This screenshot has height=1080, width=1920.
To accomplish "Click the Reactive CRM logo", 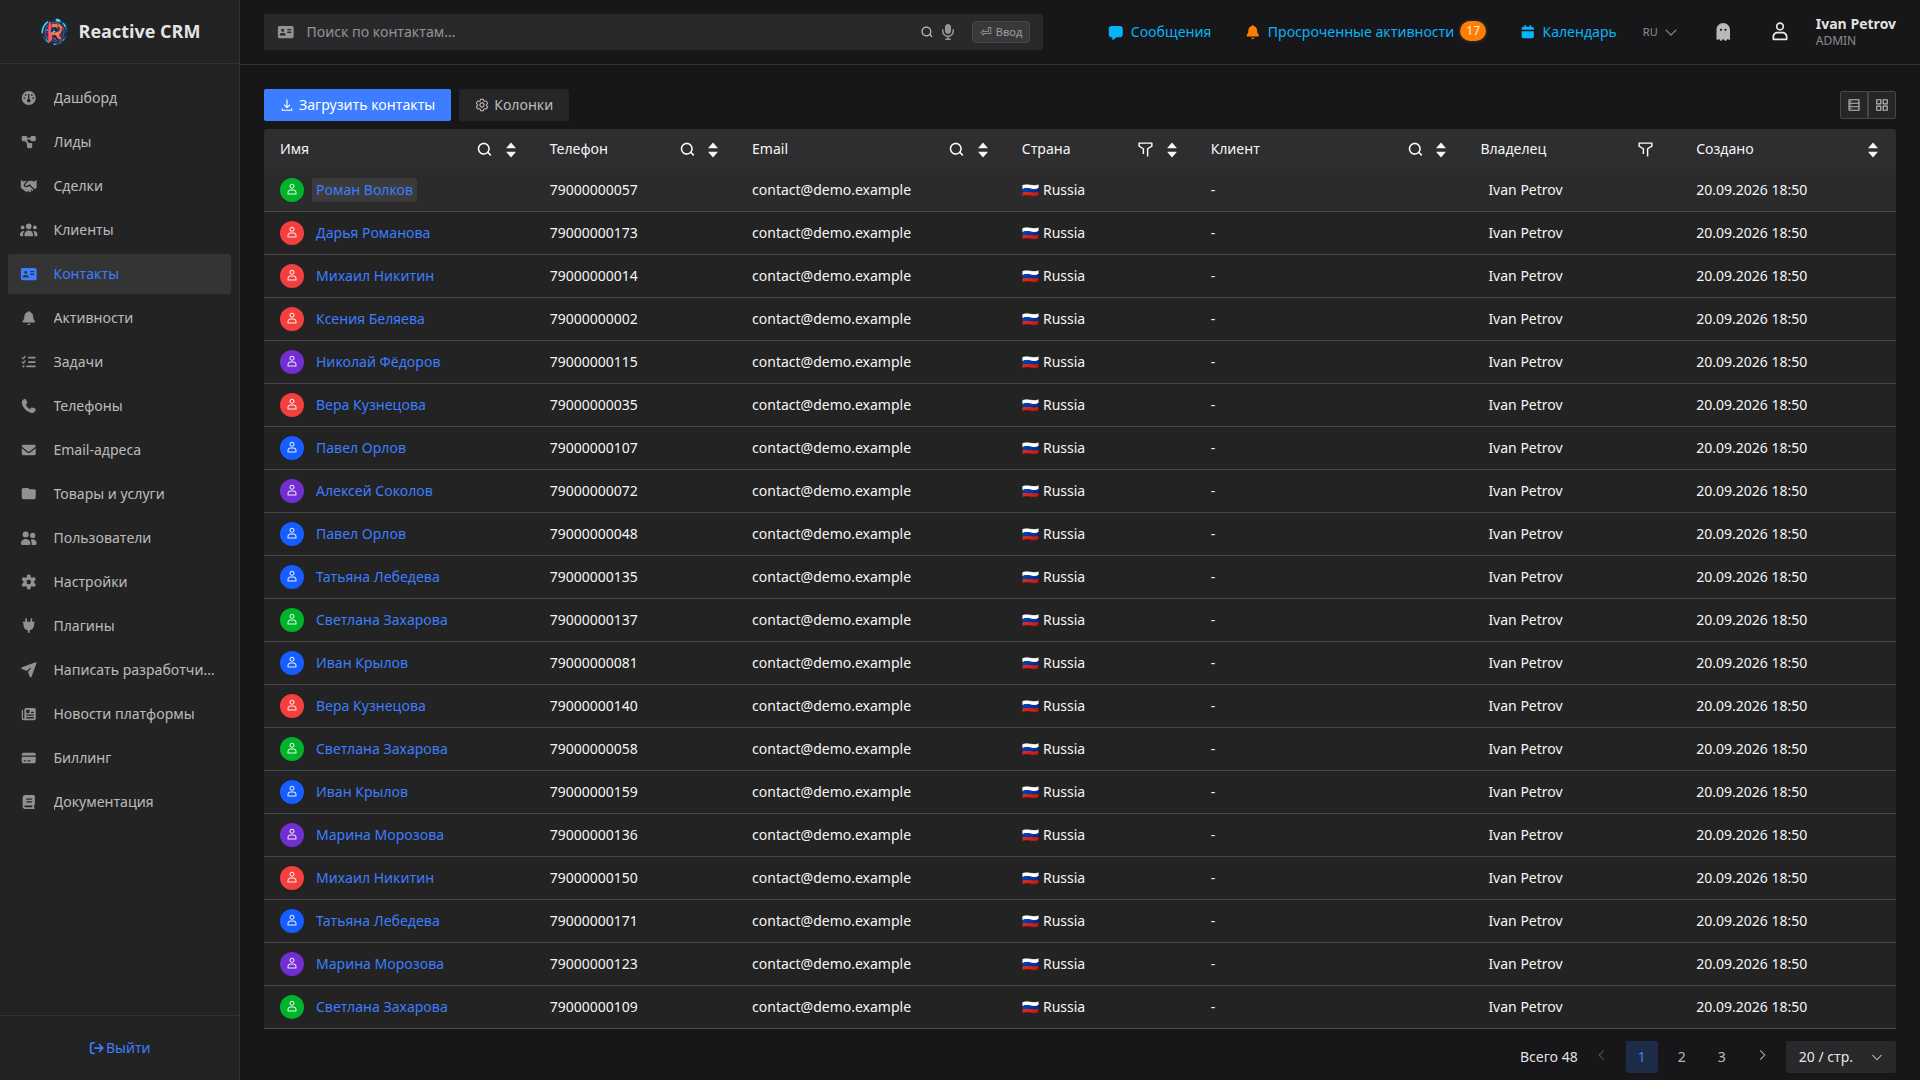I will [x=120, y=32].
